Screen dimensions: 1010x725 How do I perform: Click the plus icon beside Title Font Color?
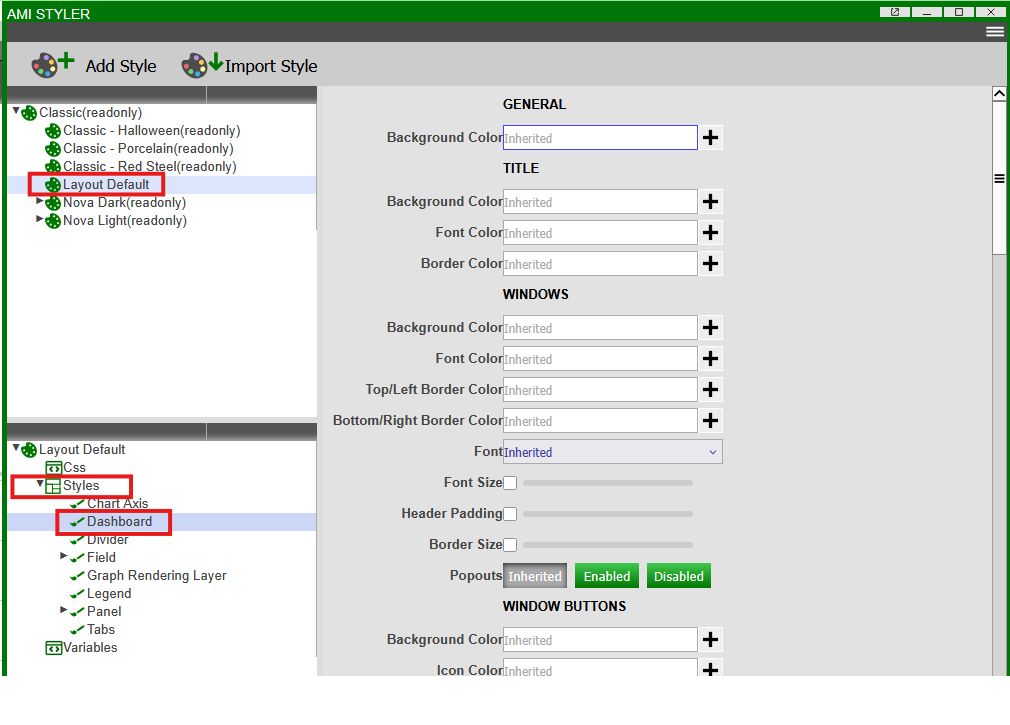coord(710,233)
